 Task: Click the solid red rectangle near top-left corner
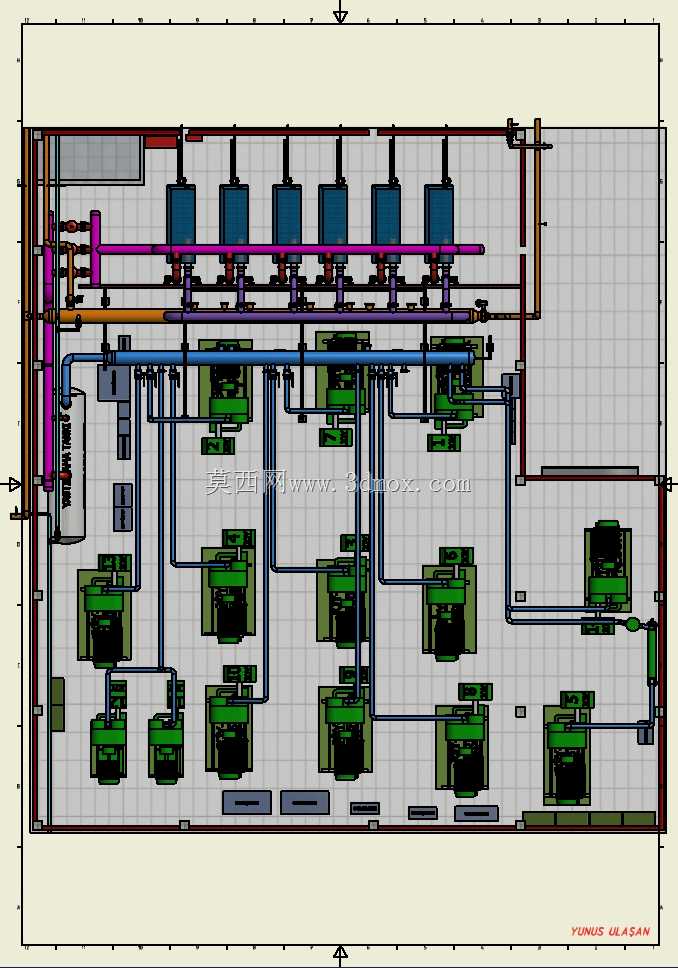(x=161, y=143)
